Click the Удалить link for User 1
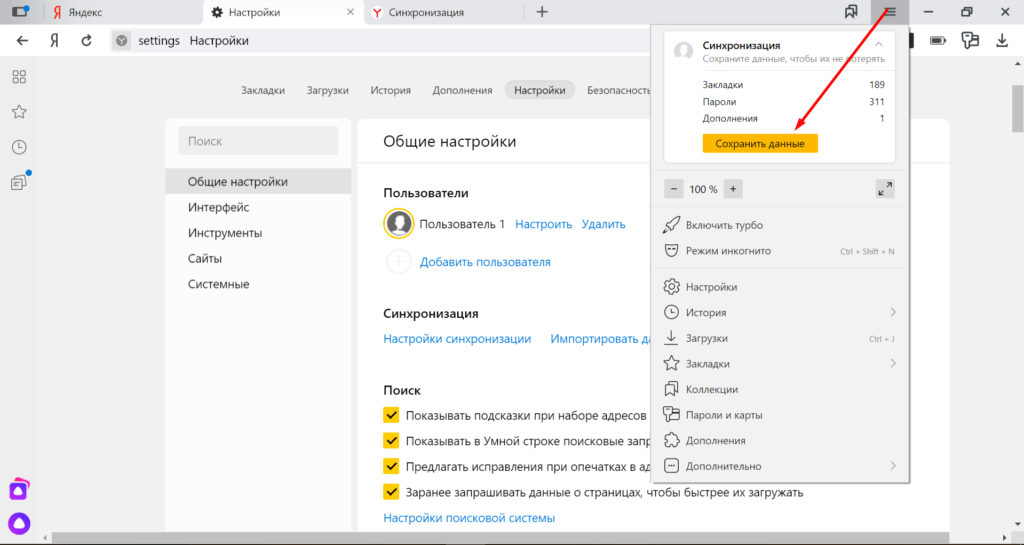This screenshot has width=1024, height=545. pyautogui.click(x=603, y=224)
